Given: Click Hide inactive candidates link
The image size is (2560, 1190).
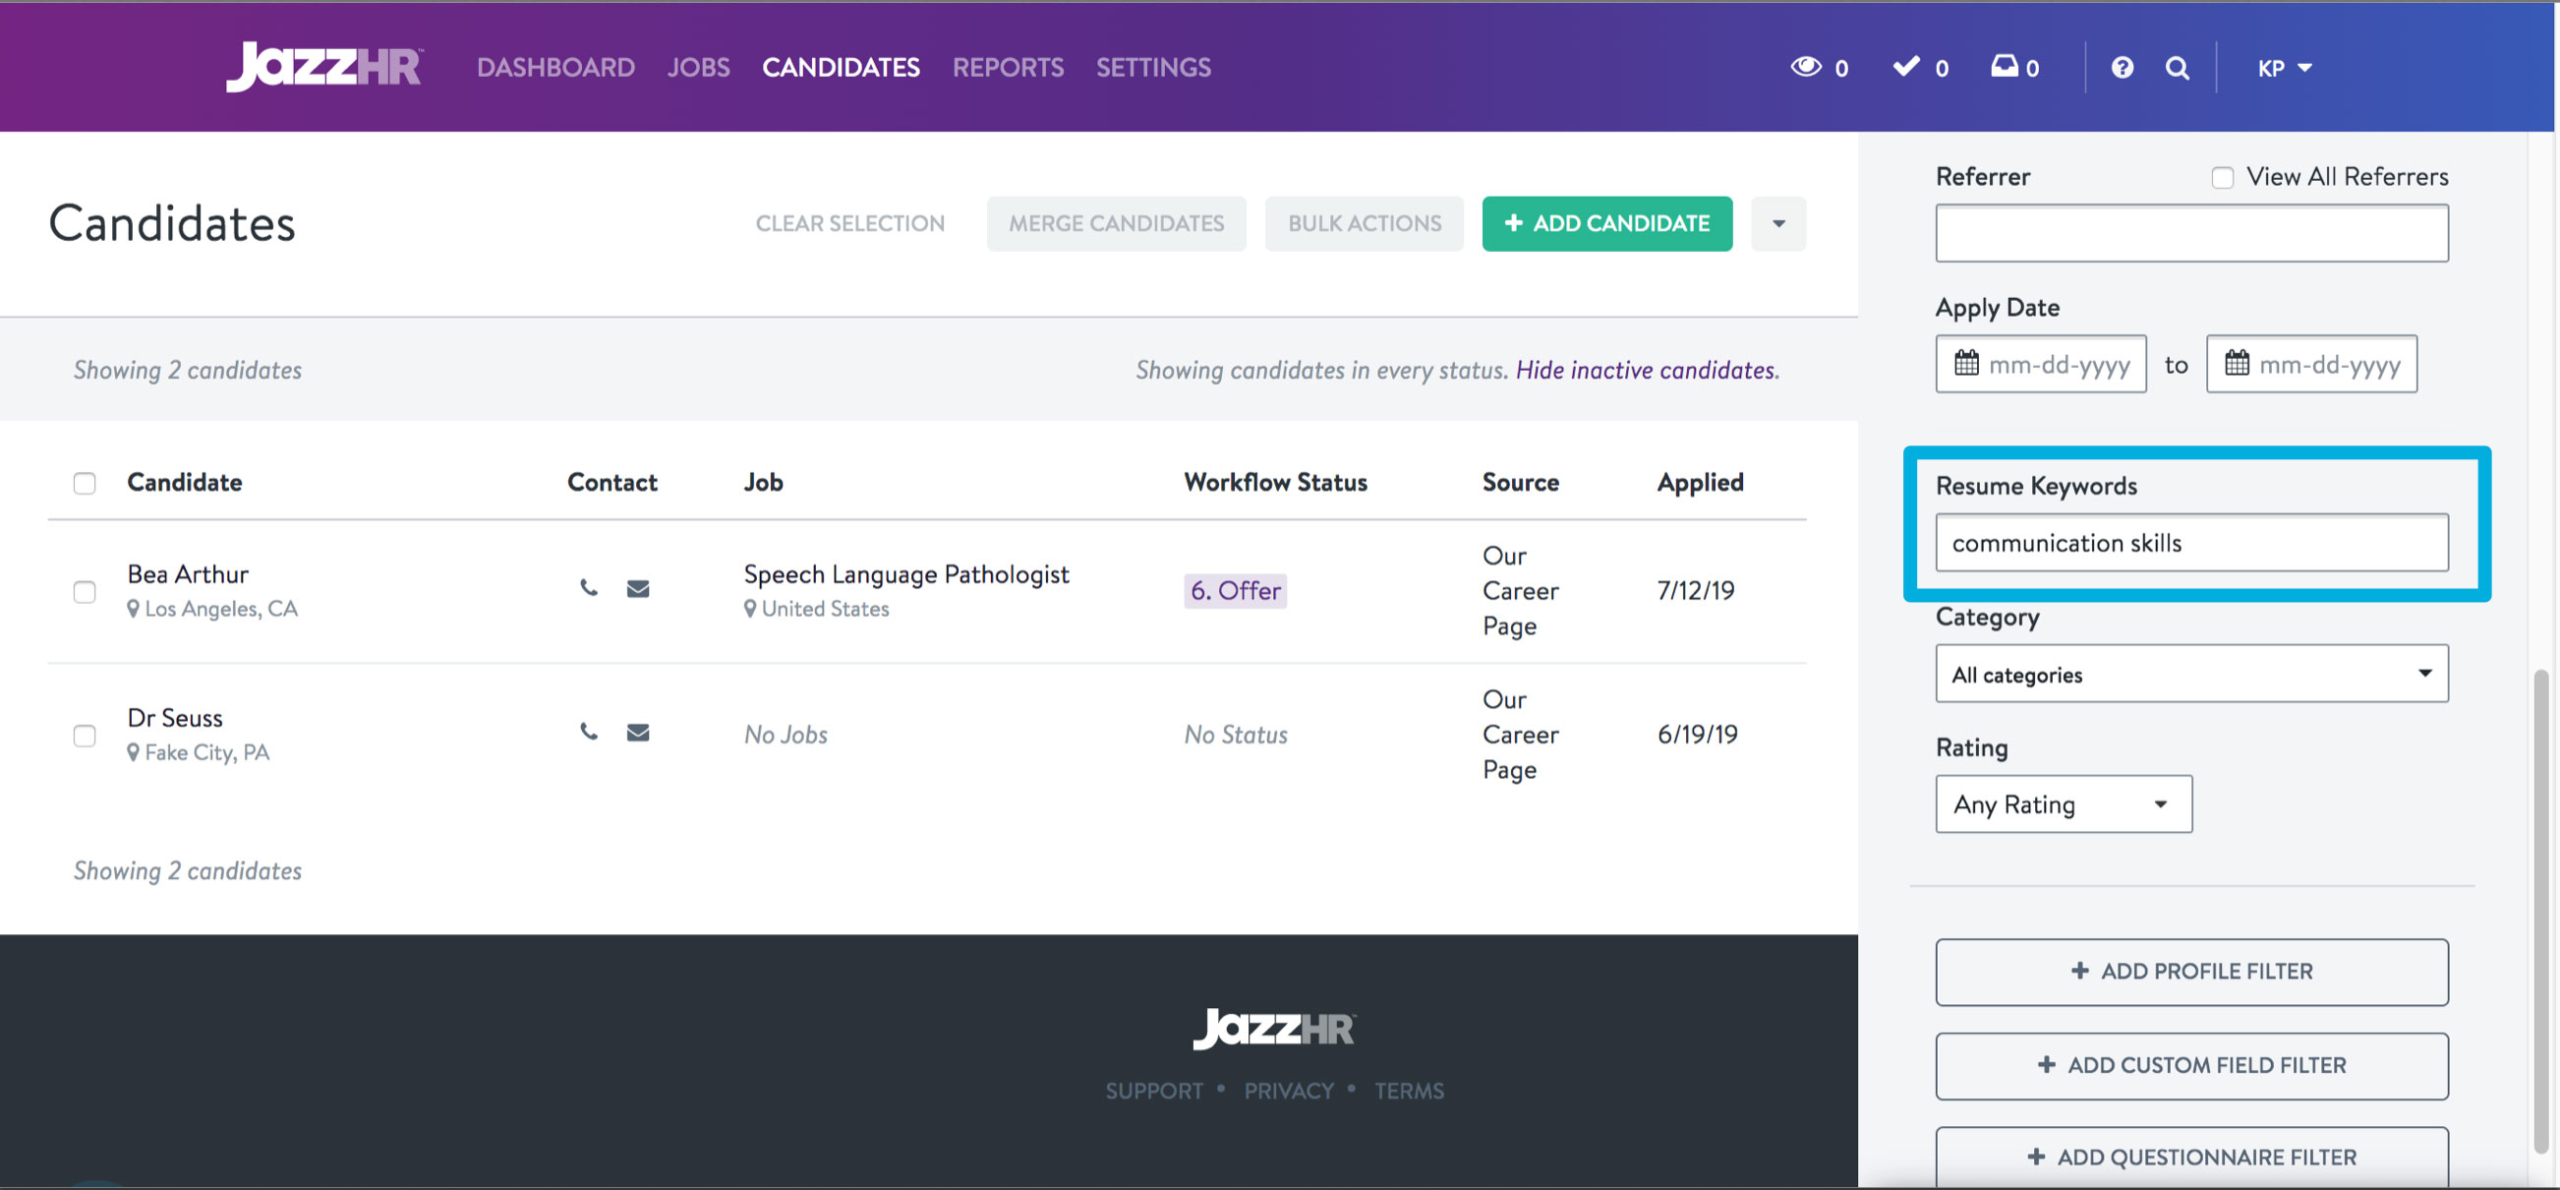Looking at the screenshot, I should 1643,369.
